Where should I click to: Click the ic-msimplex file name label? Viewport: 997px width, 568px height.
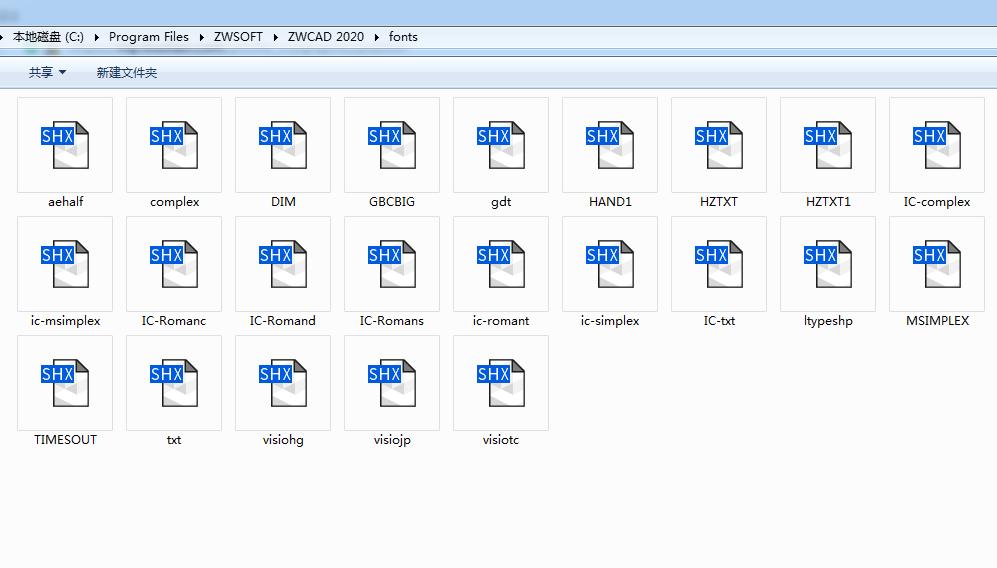(x=65, y=321)
